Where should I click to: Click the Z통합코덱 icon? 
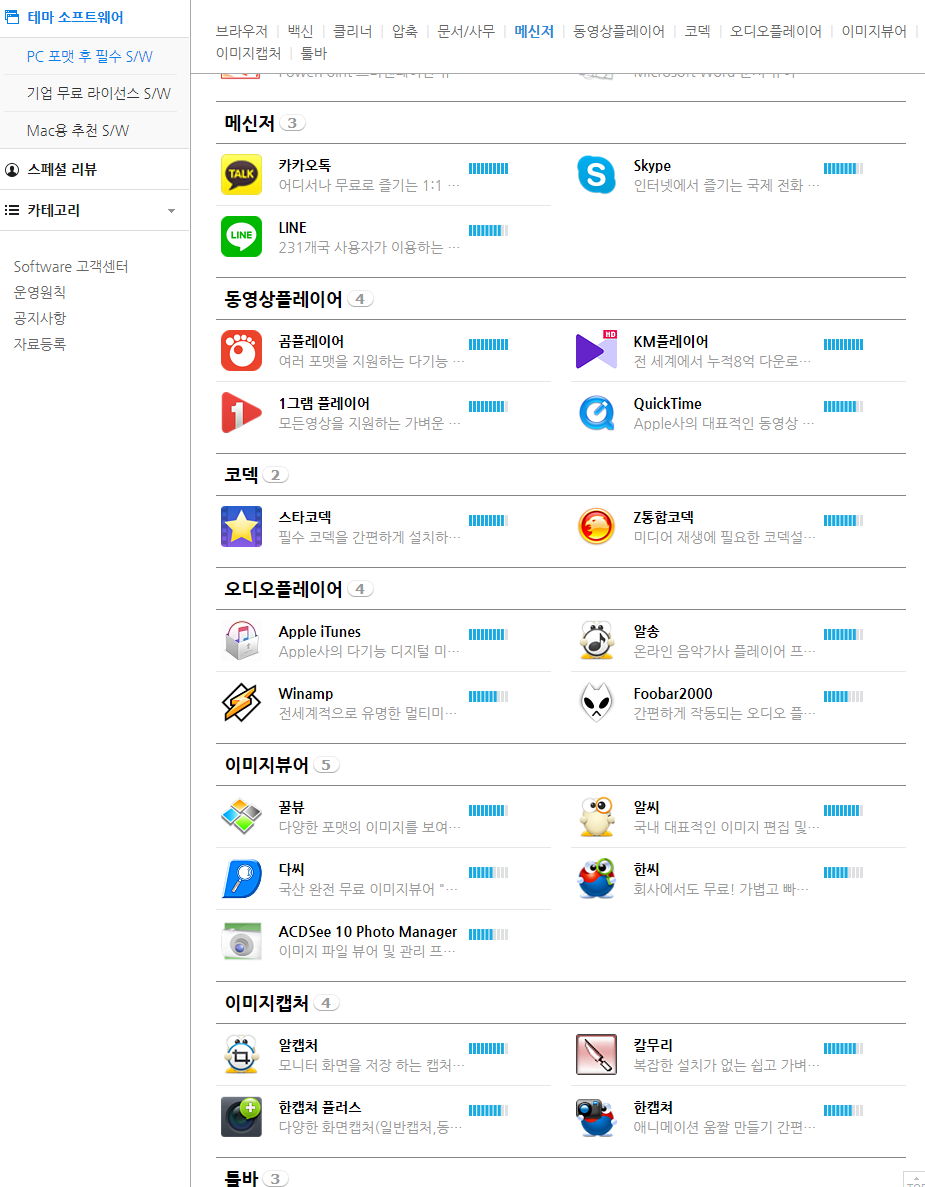point(596,526)
